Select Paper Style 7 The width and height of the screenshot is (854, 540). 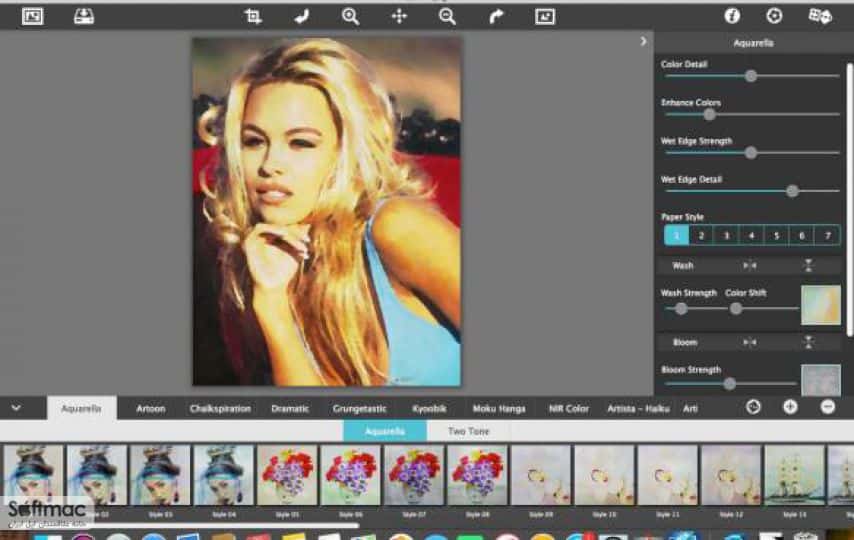click(x=827, y=235)
